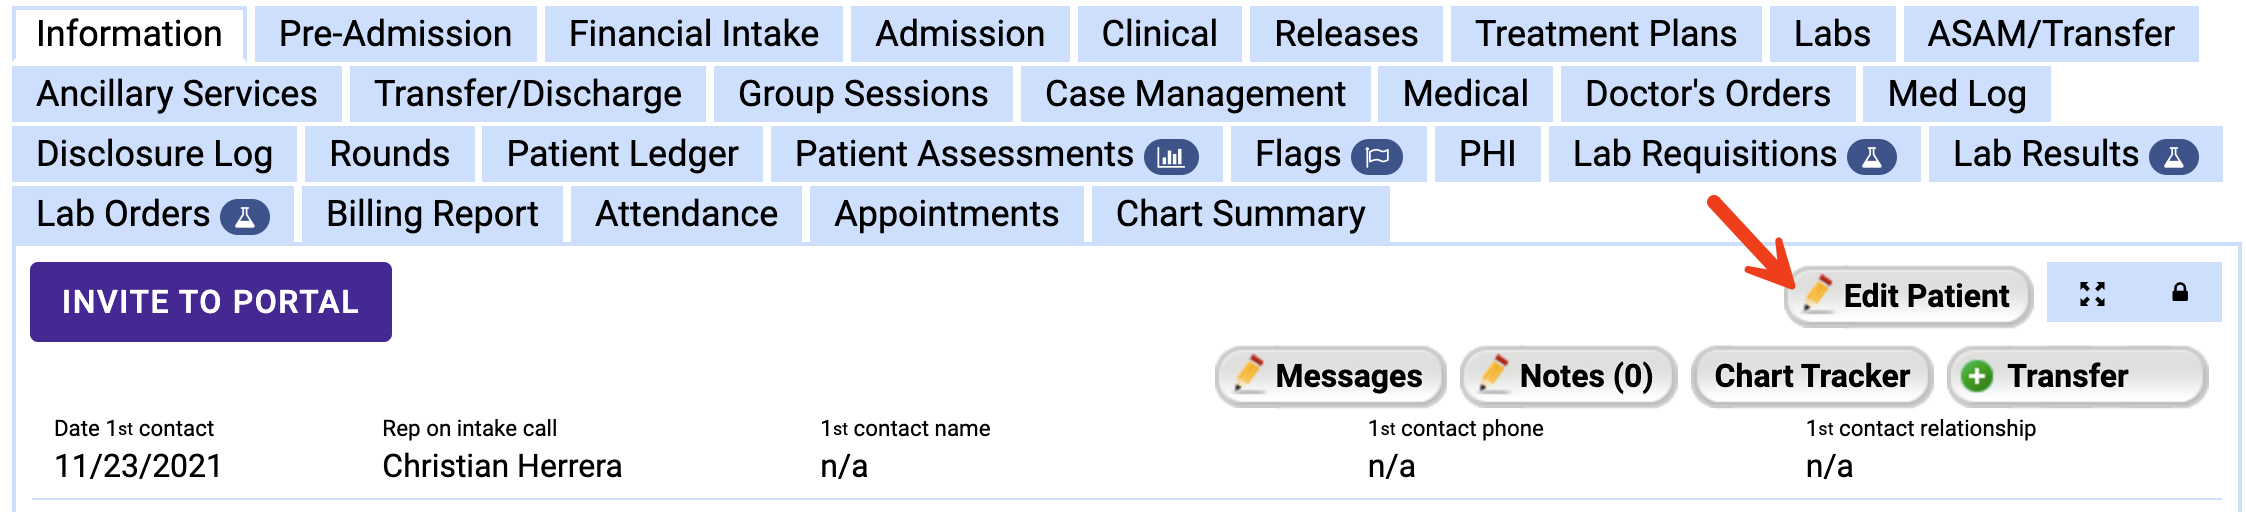Open patient Messages
The height and width of the screenshot is (512, 2246).
point(1330,376)
